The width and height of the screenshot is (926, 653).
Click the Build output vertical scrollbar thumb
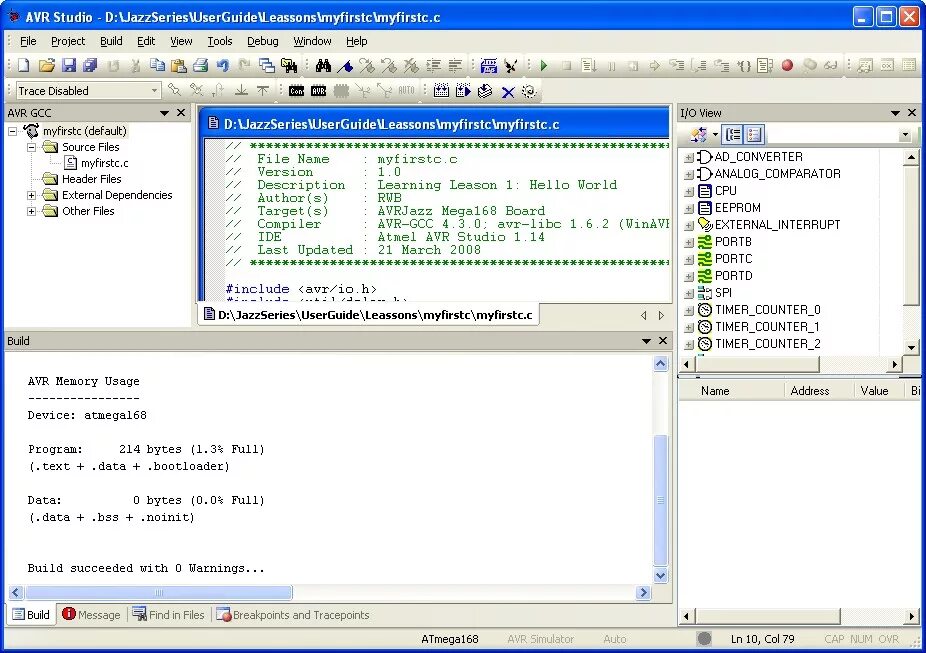pyautogui.click(x=661, y=500)
